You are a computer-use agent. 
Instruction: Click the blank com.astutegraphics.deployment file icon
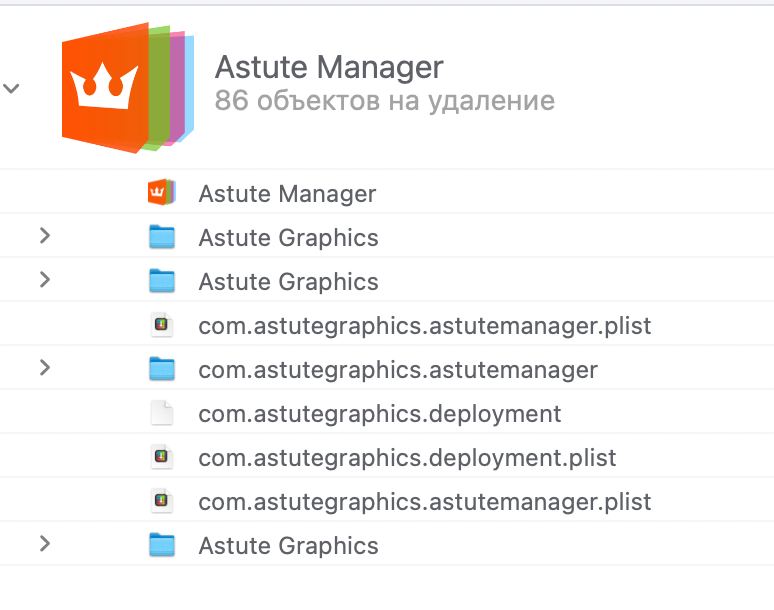coord(162,413)
